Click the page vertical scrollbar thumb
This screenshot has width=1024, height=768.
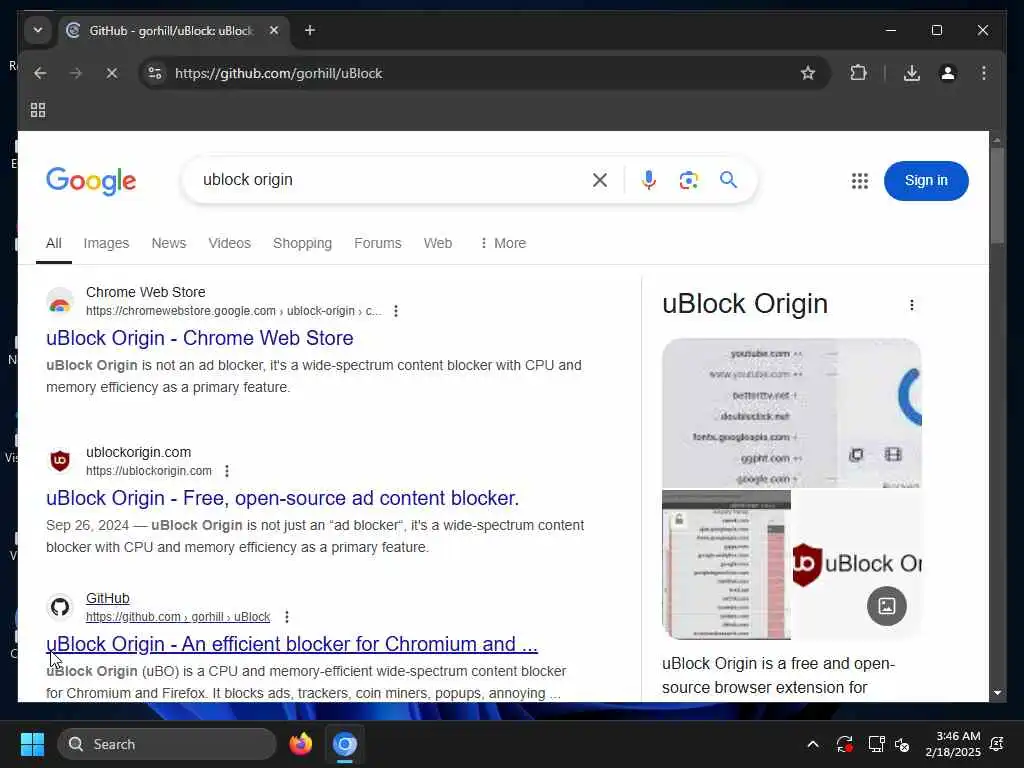click(x=997, y=196)
